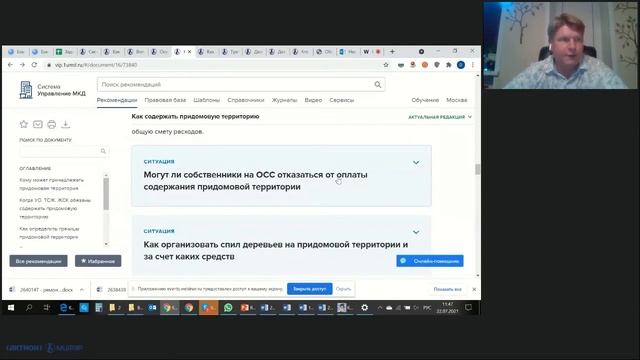Viewport: 640px width, 360px height.
Task: Download the document using the download arrow icon
Action: tap(65, 124)
